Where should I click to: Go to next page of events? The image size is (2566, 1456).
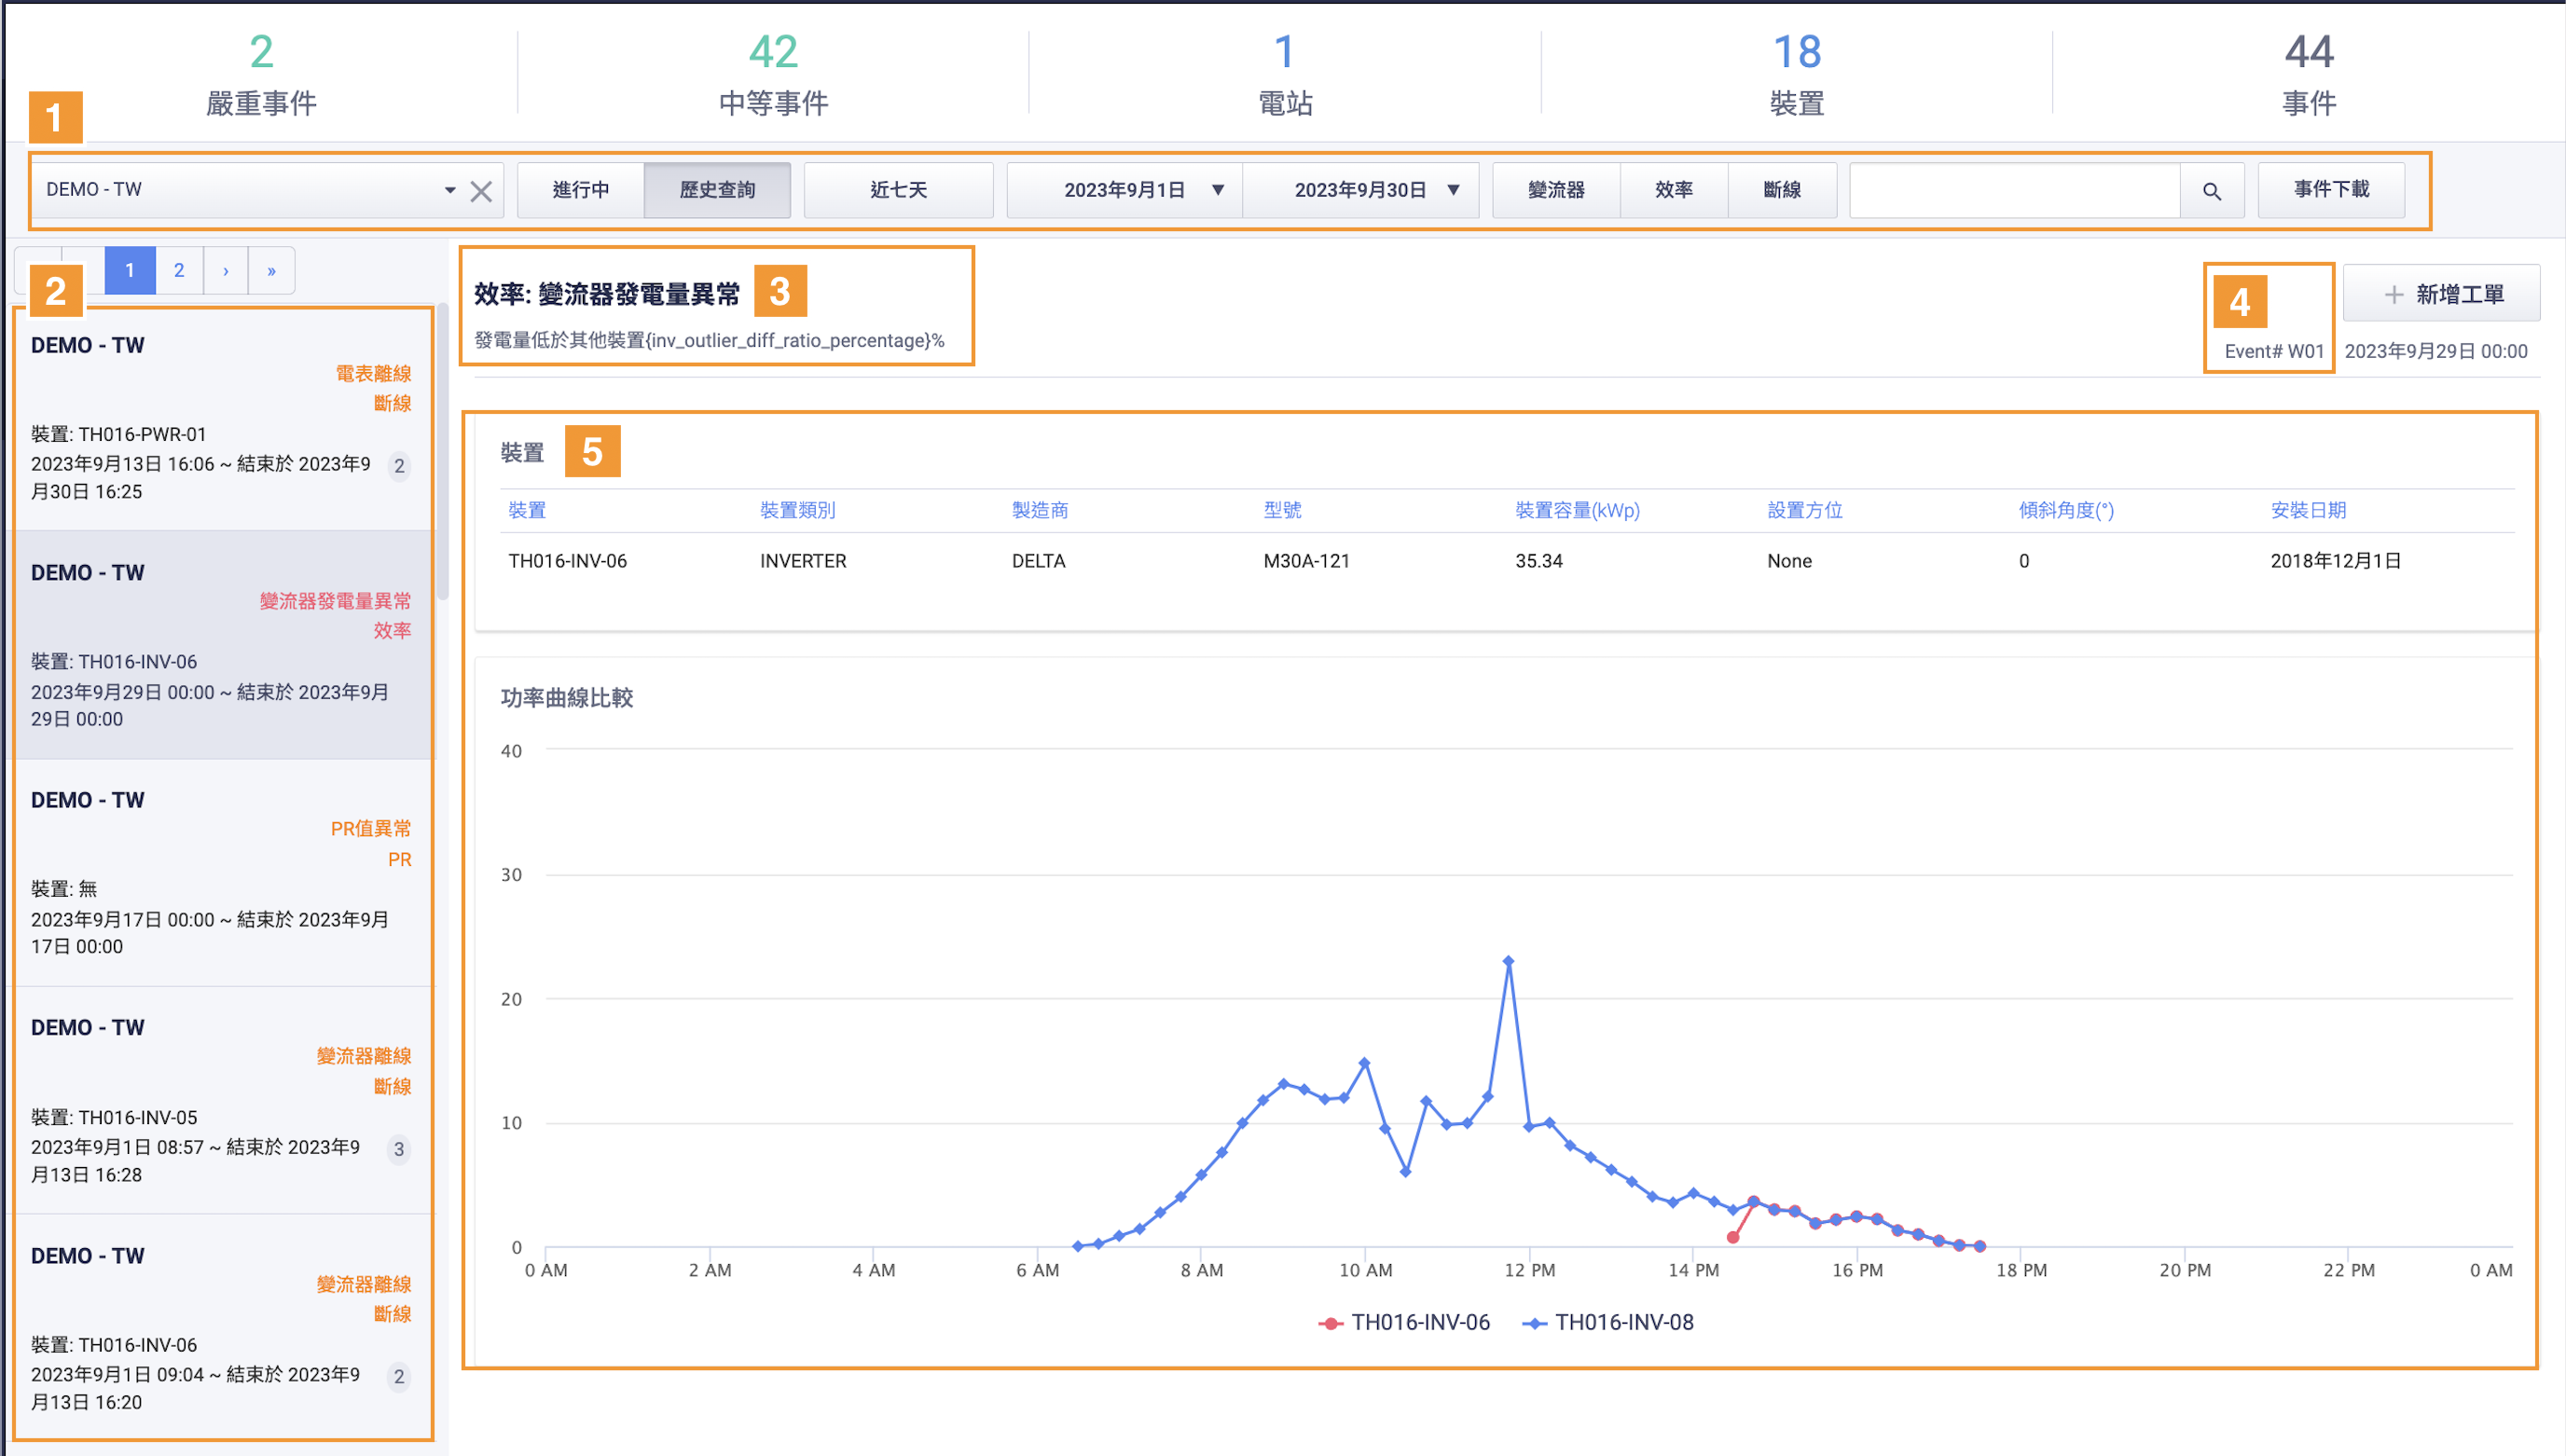pos(226,271)
